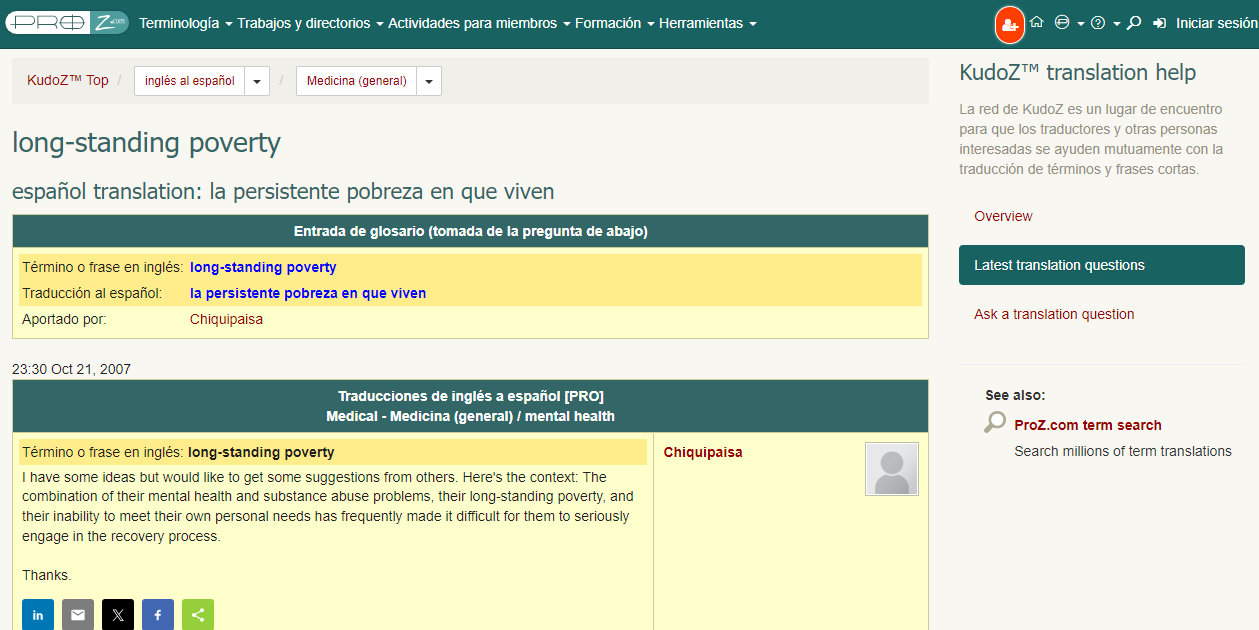The image size is (1259, 630).
Task: Share this question on LinkedIn
Action: [x=38, y=615]
